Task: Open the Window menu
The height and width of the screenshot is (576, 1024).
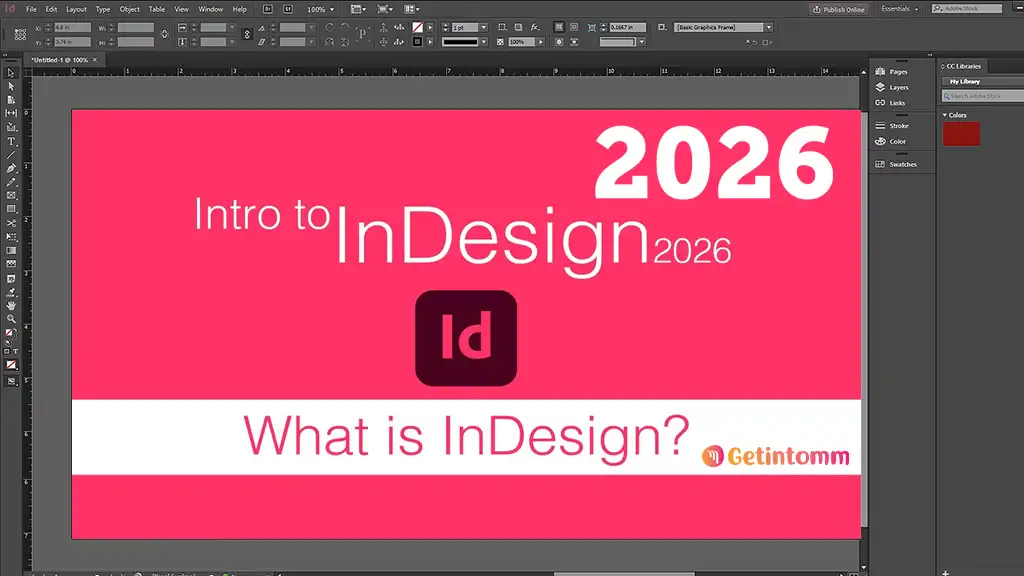Action: [210, 9]
